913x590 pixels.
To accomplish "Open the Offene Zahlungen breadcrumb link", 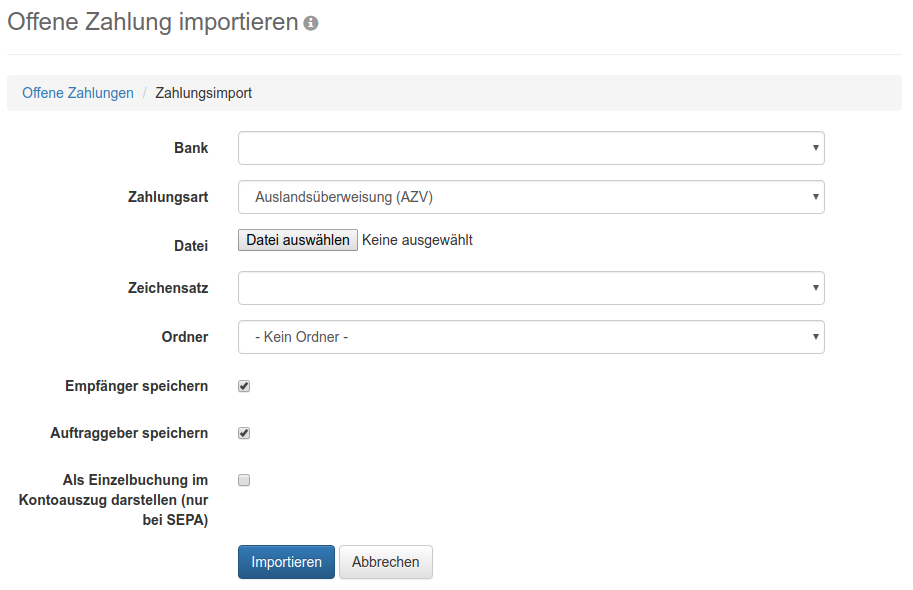I will tap(77, 93).
